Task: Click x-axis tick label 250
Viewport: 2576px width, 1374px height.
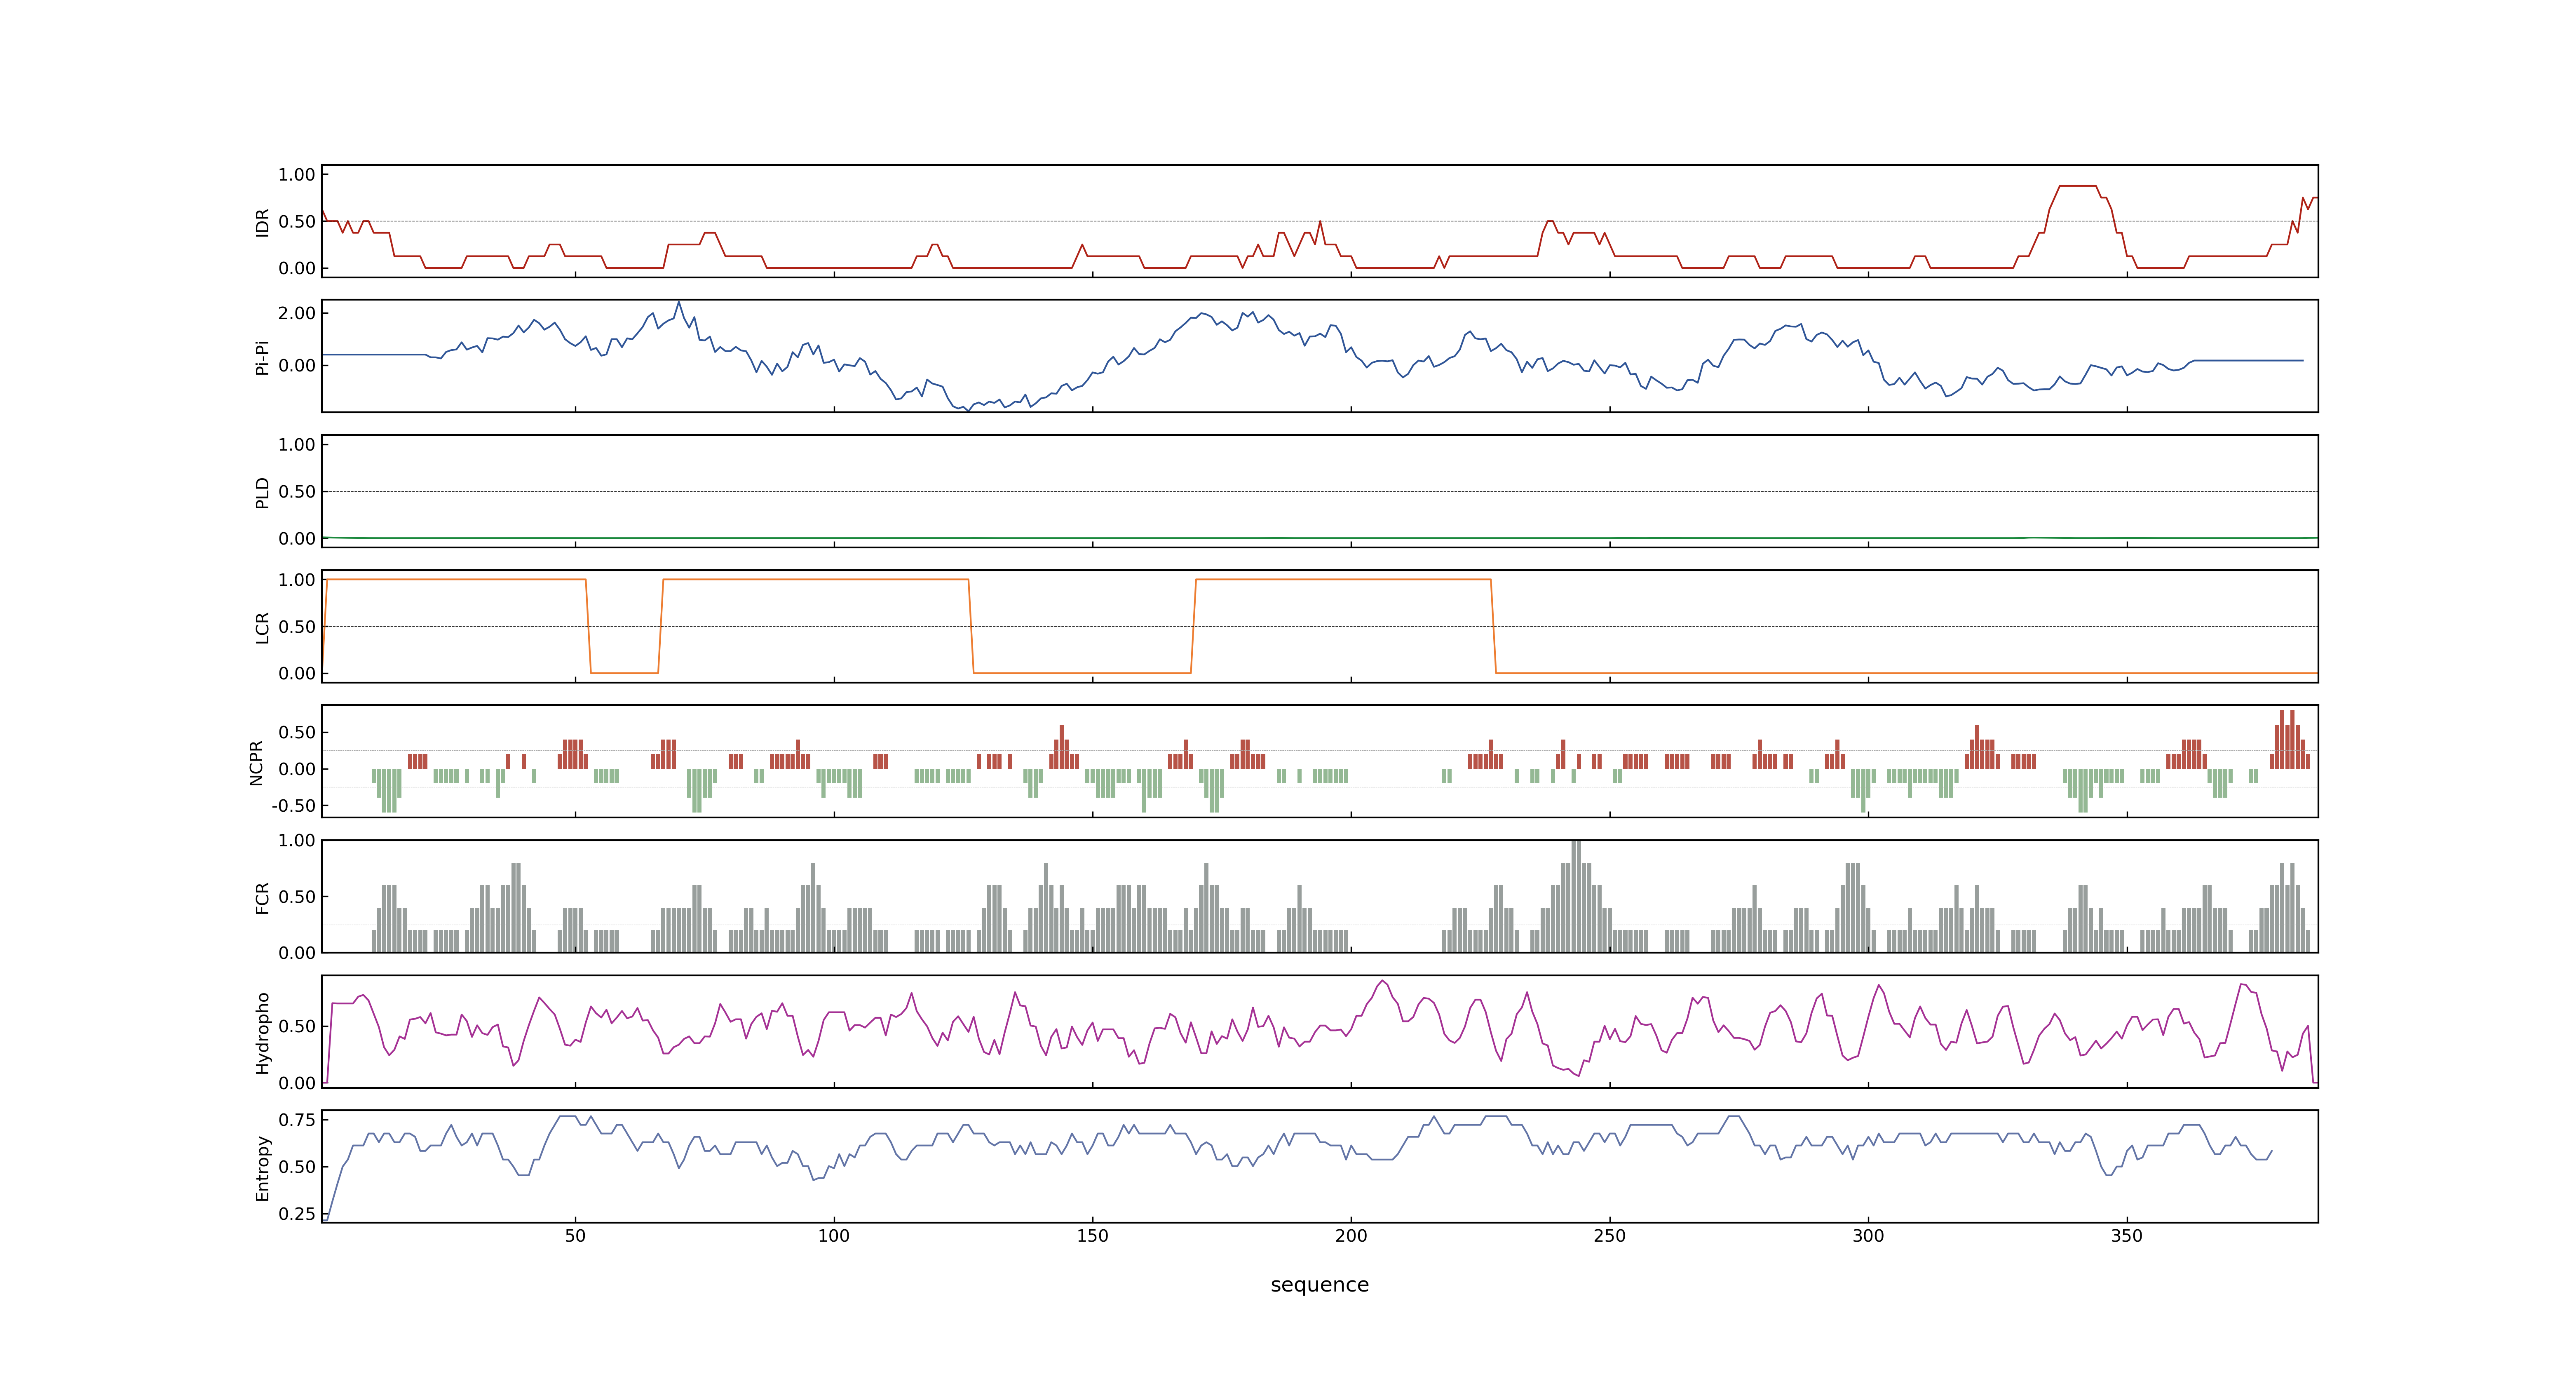Action: [x=1609, y=1236]
